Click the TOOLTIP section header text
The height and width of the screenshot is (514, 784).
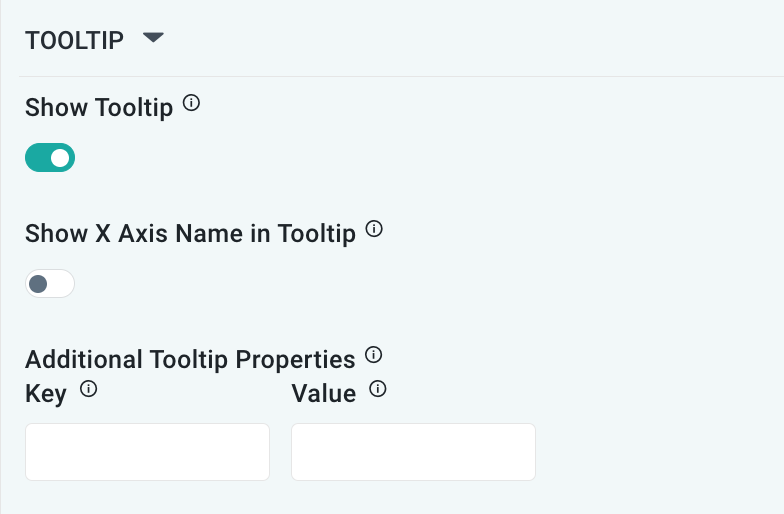tap(74, 40)
